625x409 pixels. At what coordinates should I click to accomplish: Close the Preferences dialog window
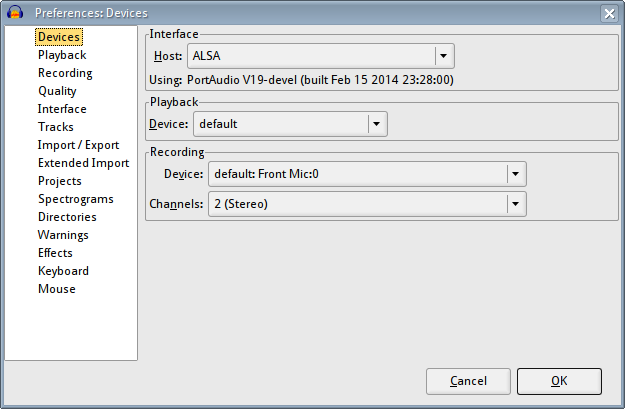click(608, 13)
